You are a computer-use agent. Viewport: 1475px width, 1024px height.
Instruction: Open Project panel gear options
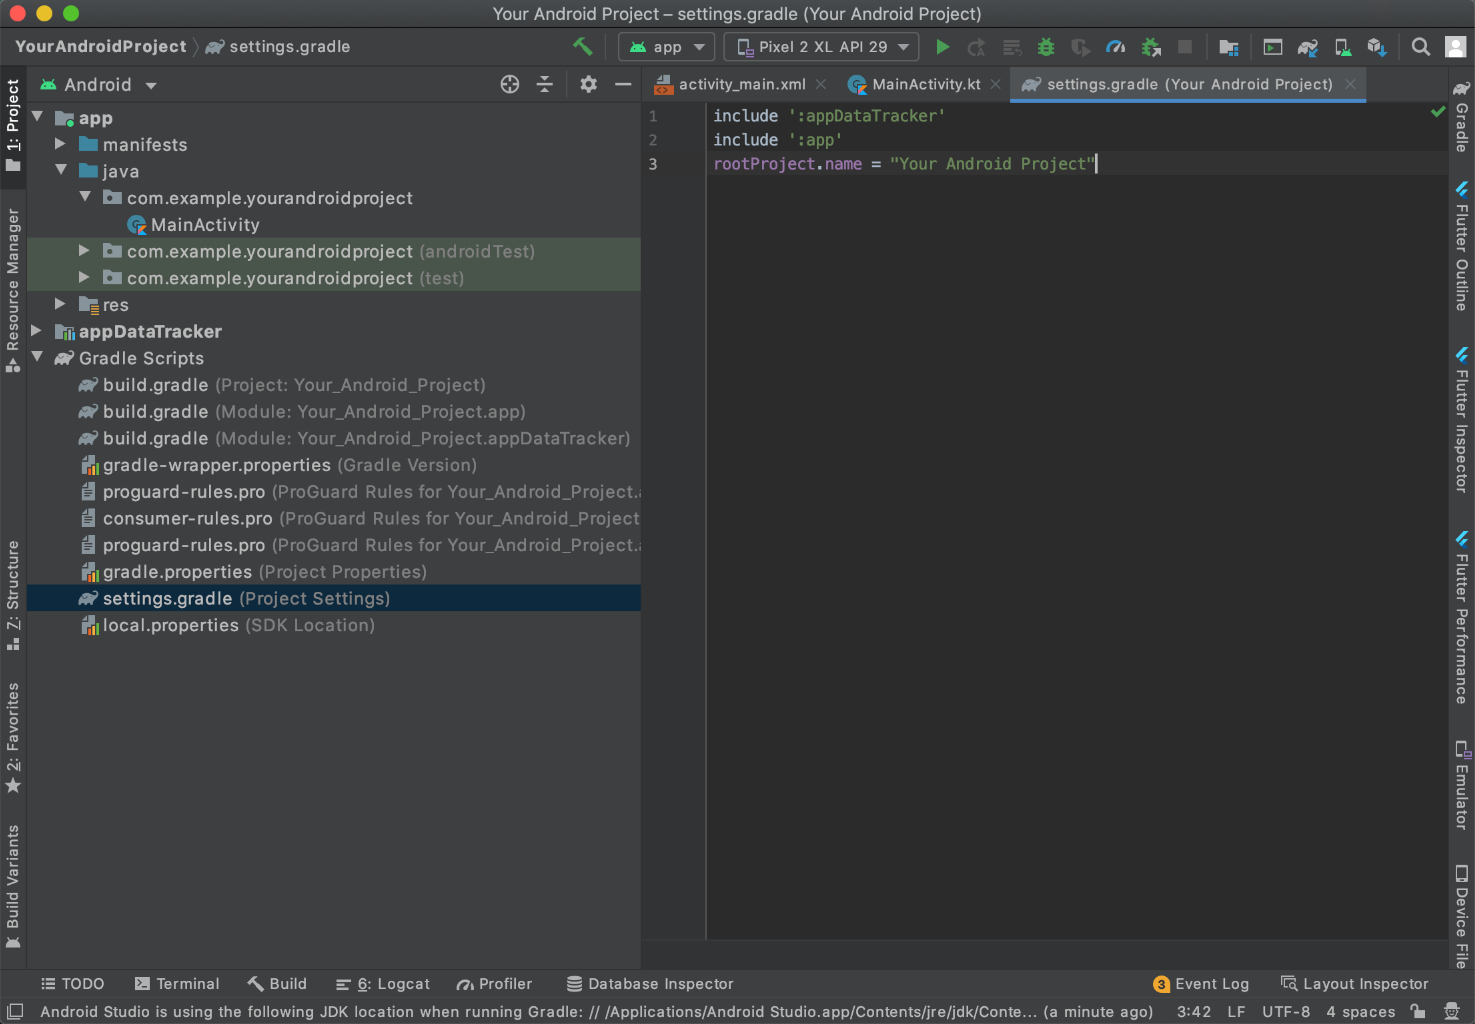[589, 84]
